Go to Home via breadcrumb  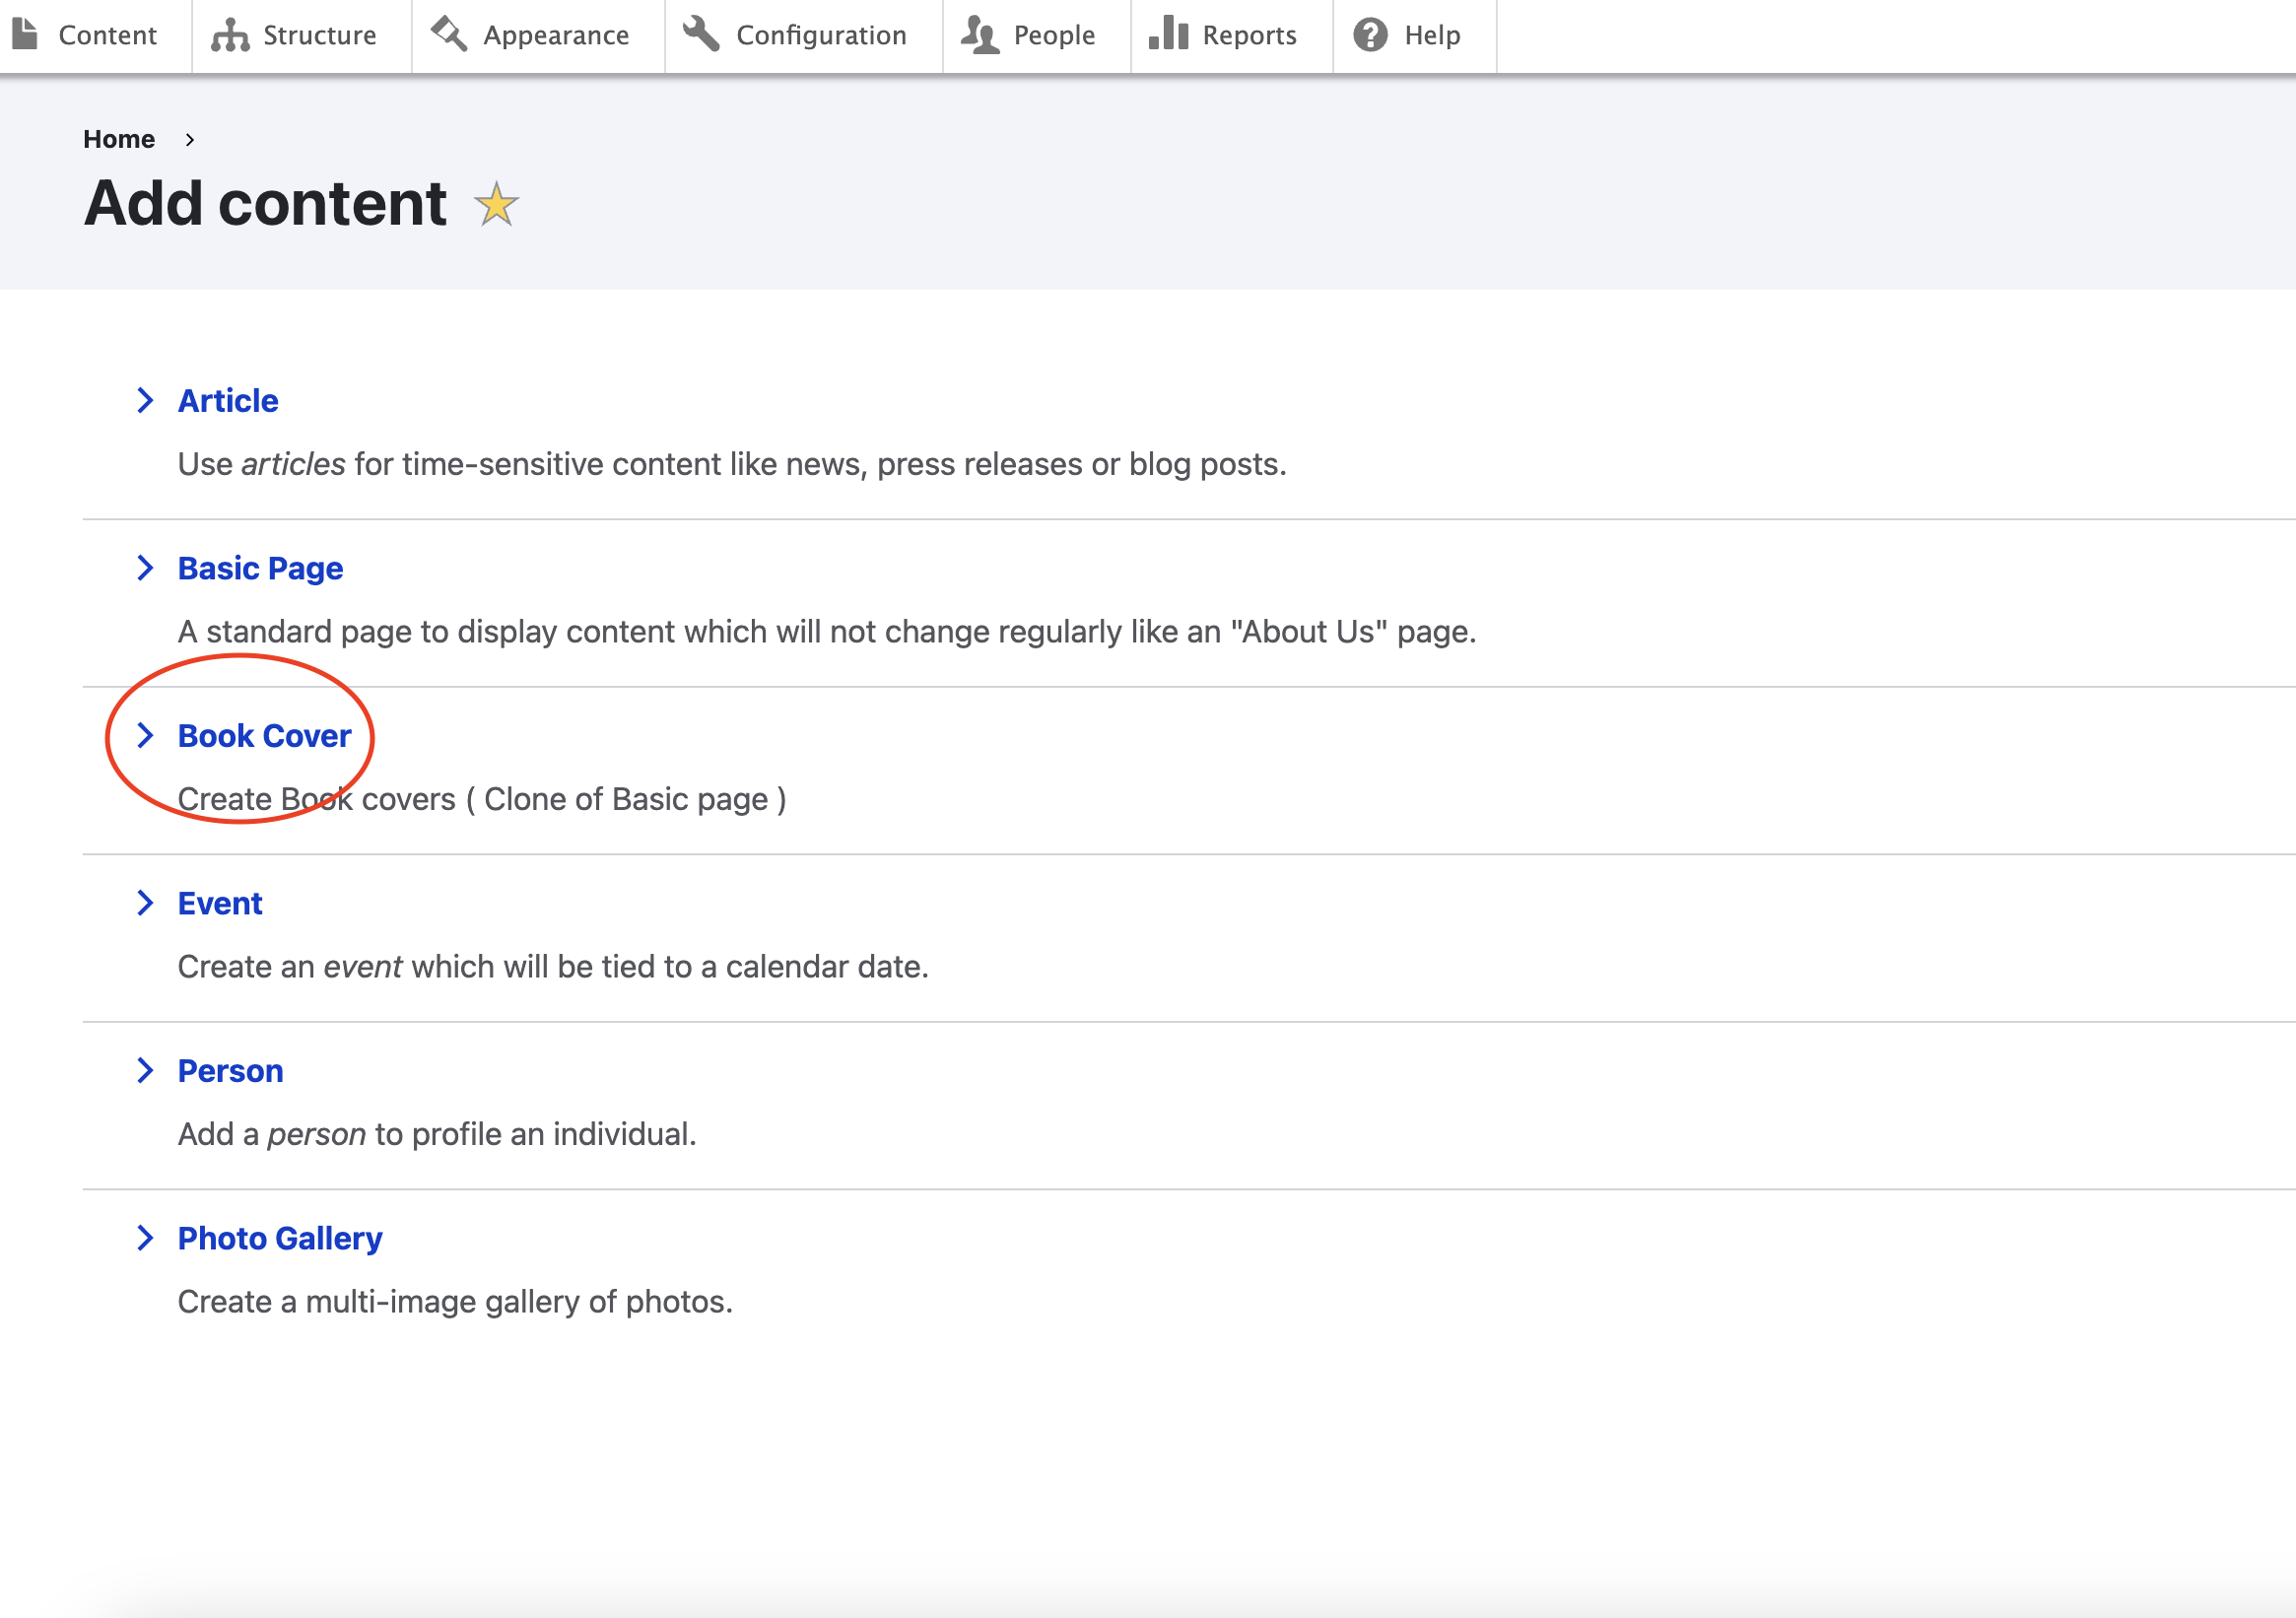pyautogui.click(x=119, y=139)
